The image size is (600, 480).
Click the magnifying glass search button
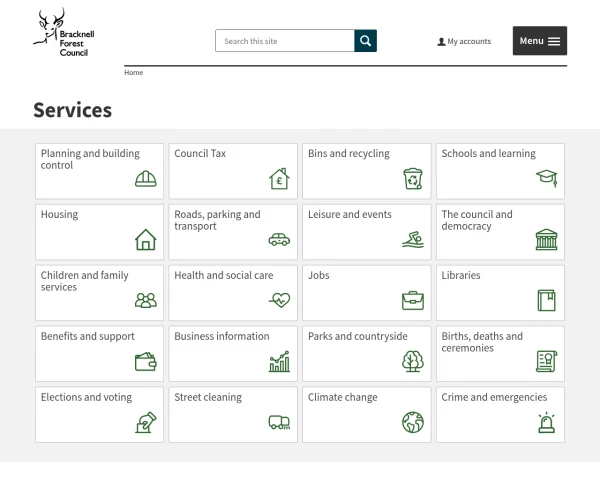[365, 41]
